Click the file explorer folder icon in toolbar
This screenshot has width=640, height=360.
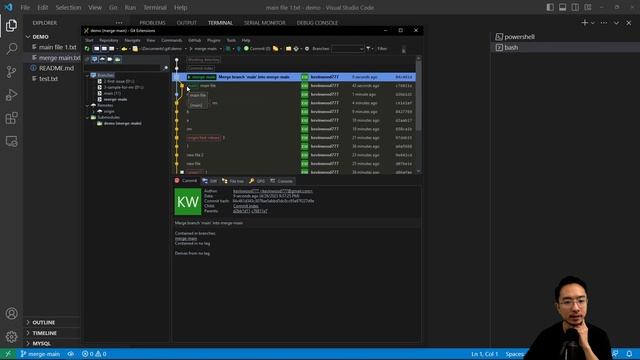point(289,49)
